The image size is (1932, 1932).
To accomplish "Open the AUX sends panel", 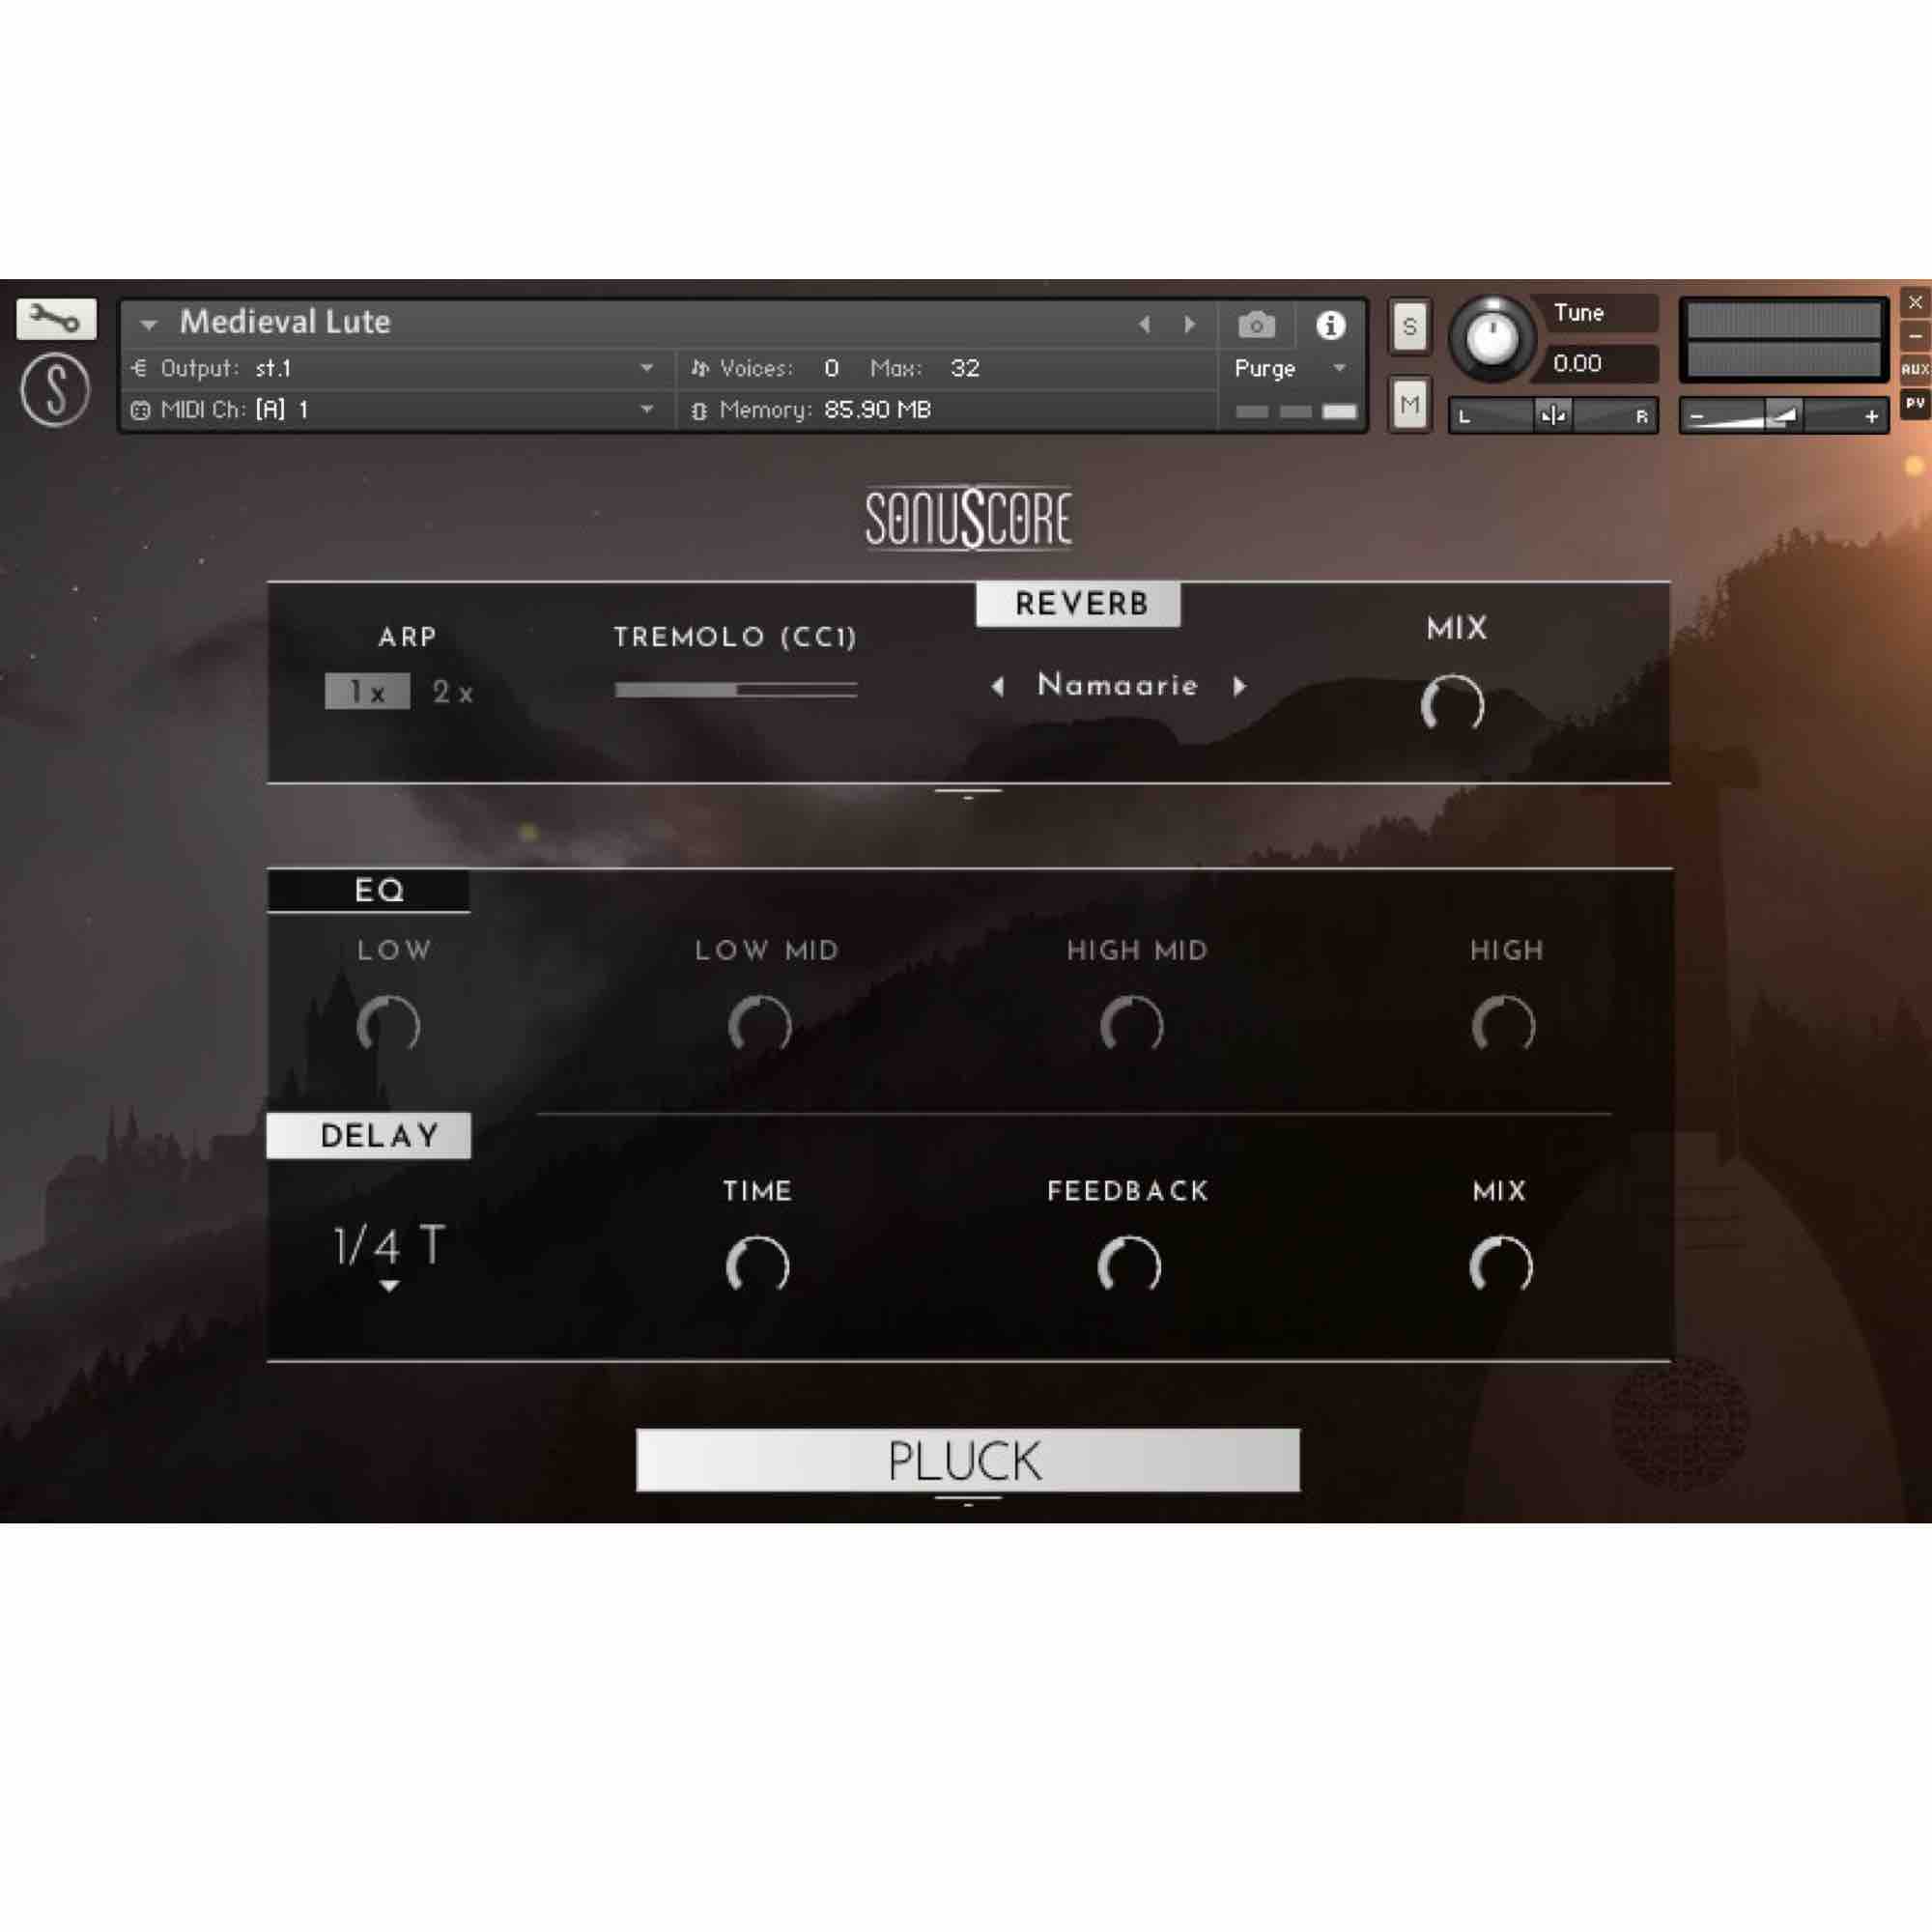I will [x=1915, y=369].
